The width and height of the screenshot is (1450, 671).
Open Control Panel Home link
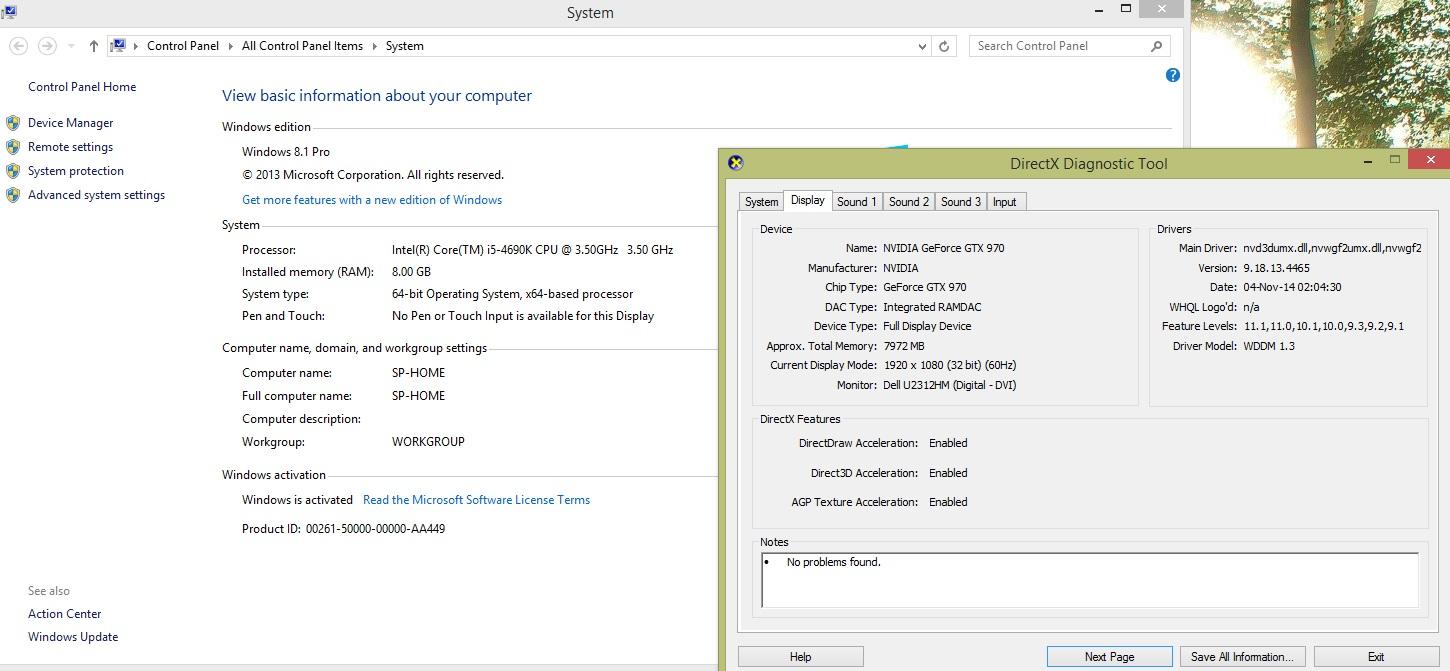coord(82,87)
